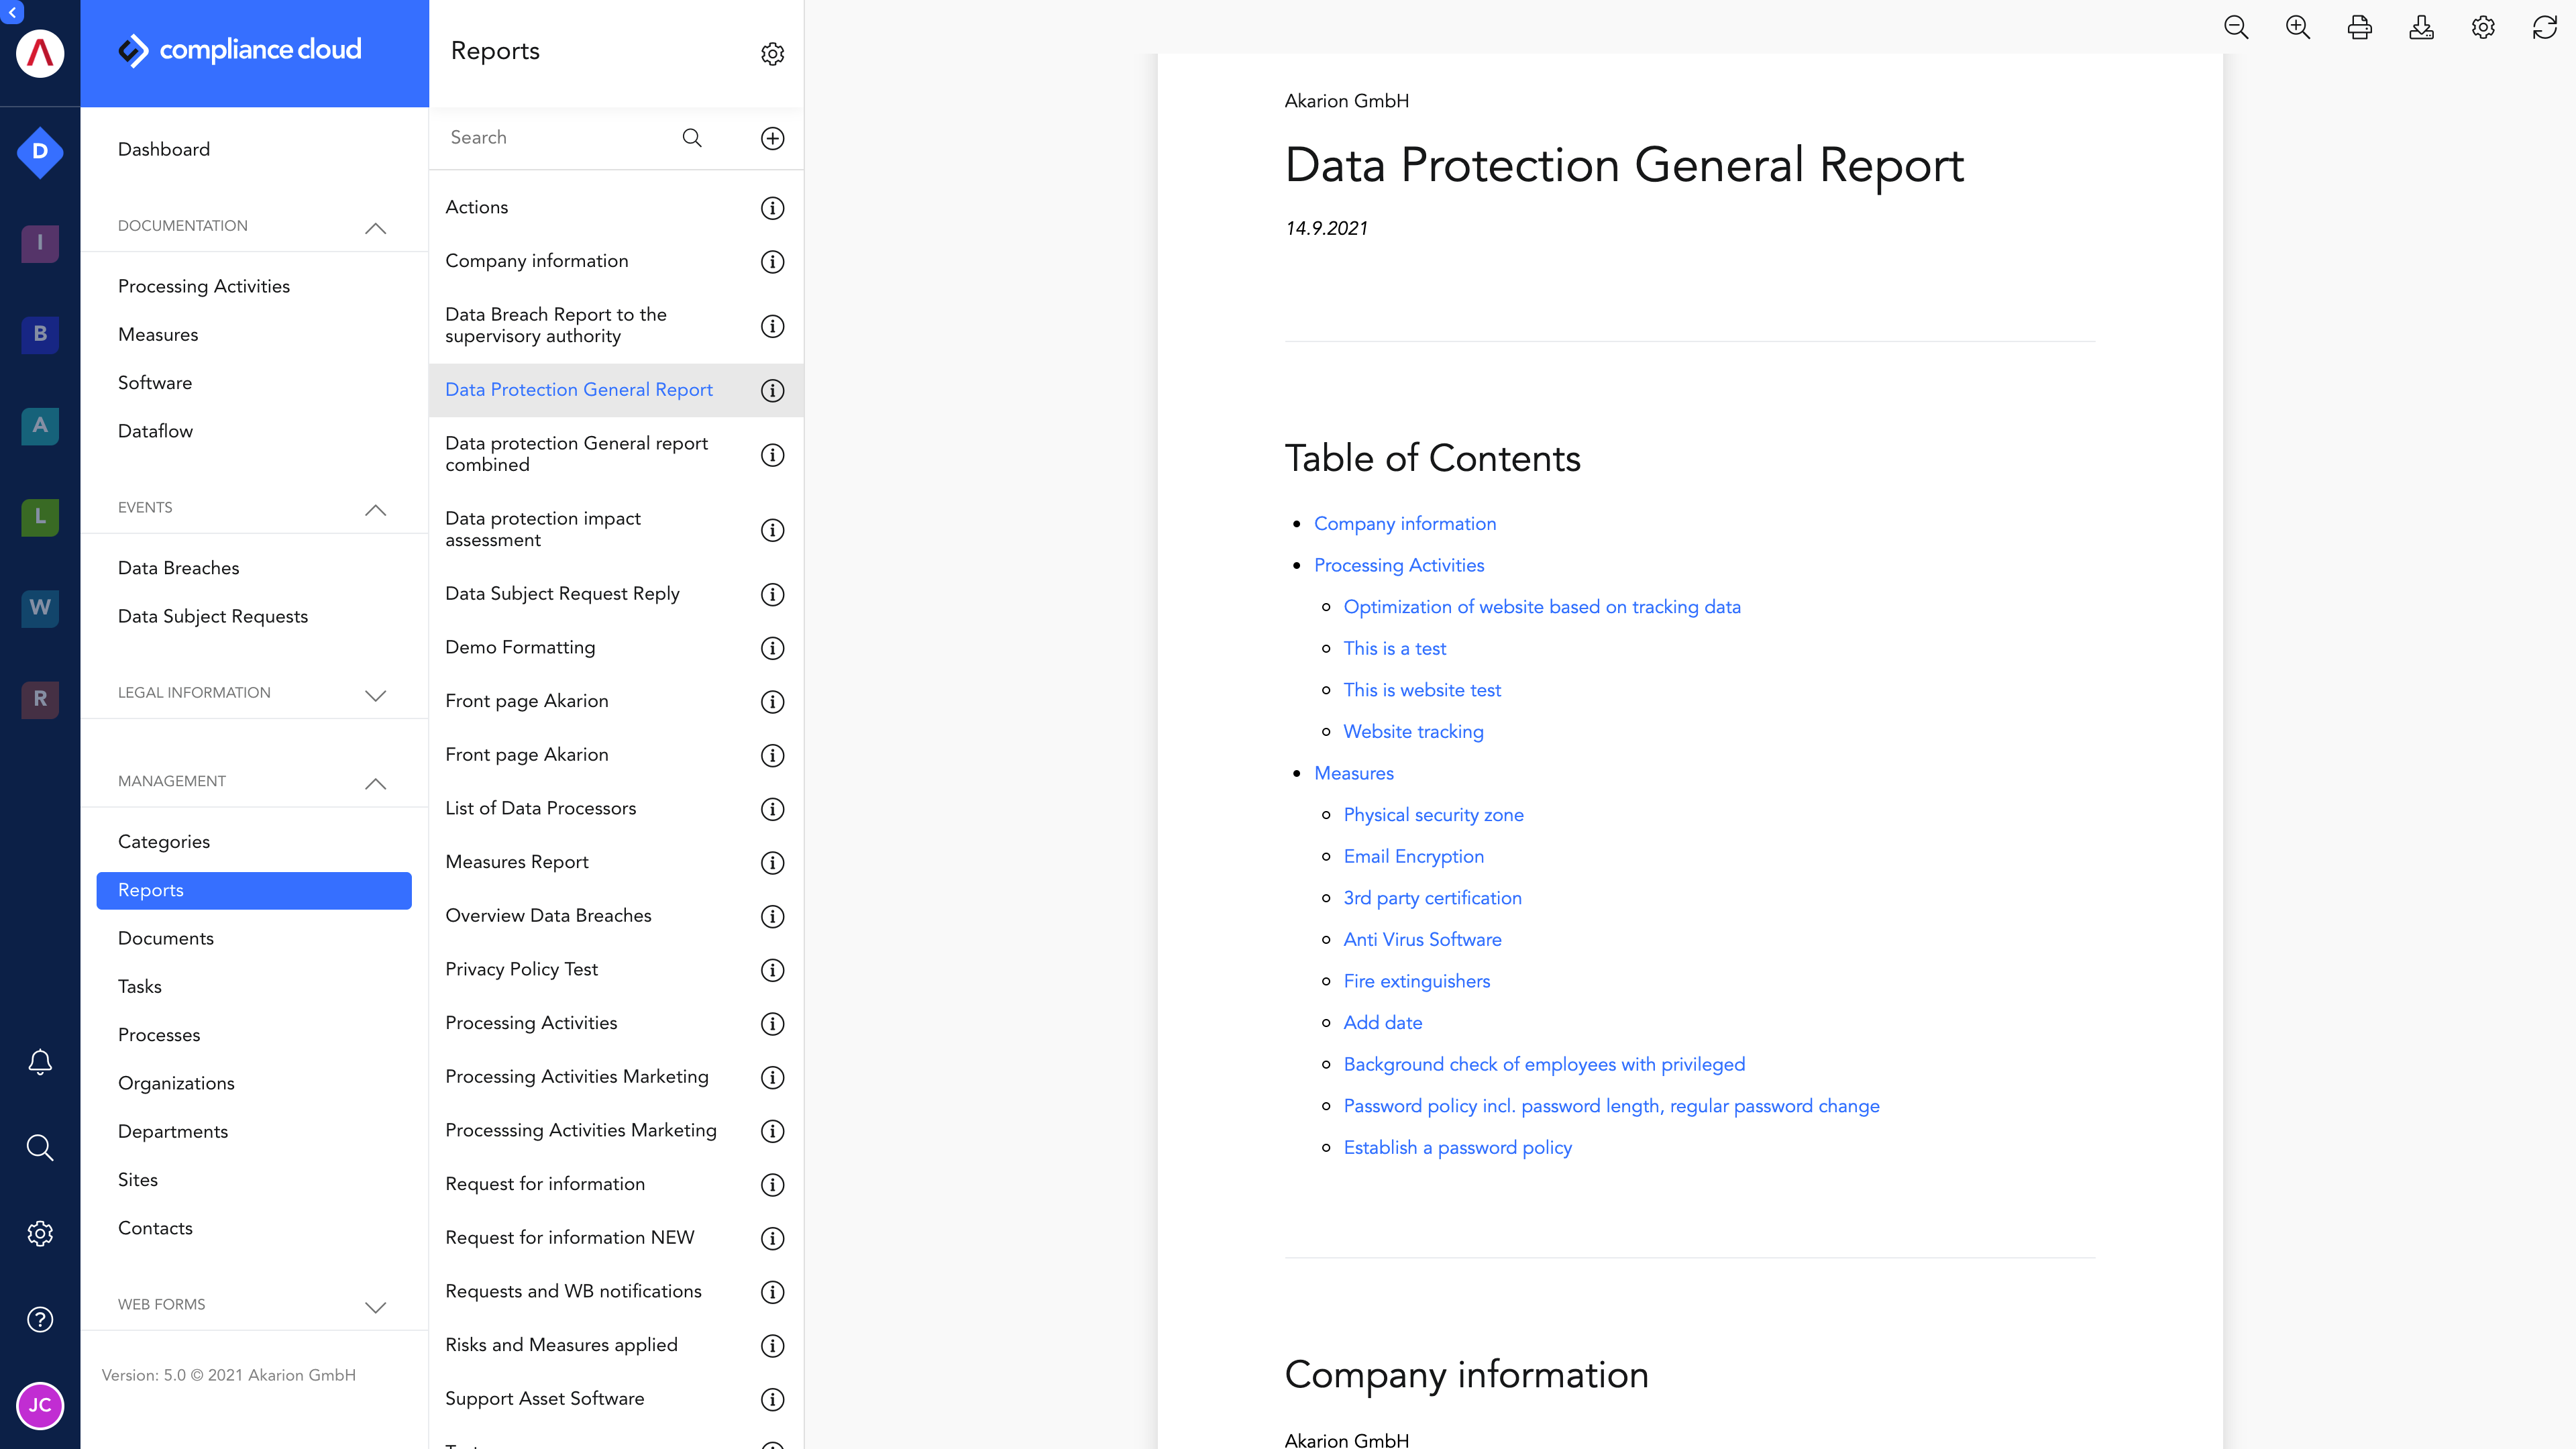Show info for the Measures Report

[x=771, y=863]
